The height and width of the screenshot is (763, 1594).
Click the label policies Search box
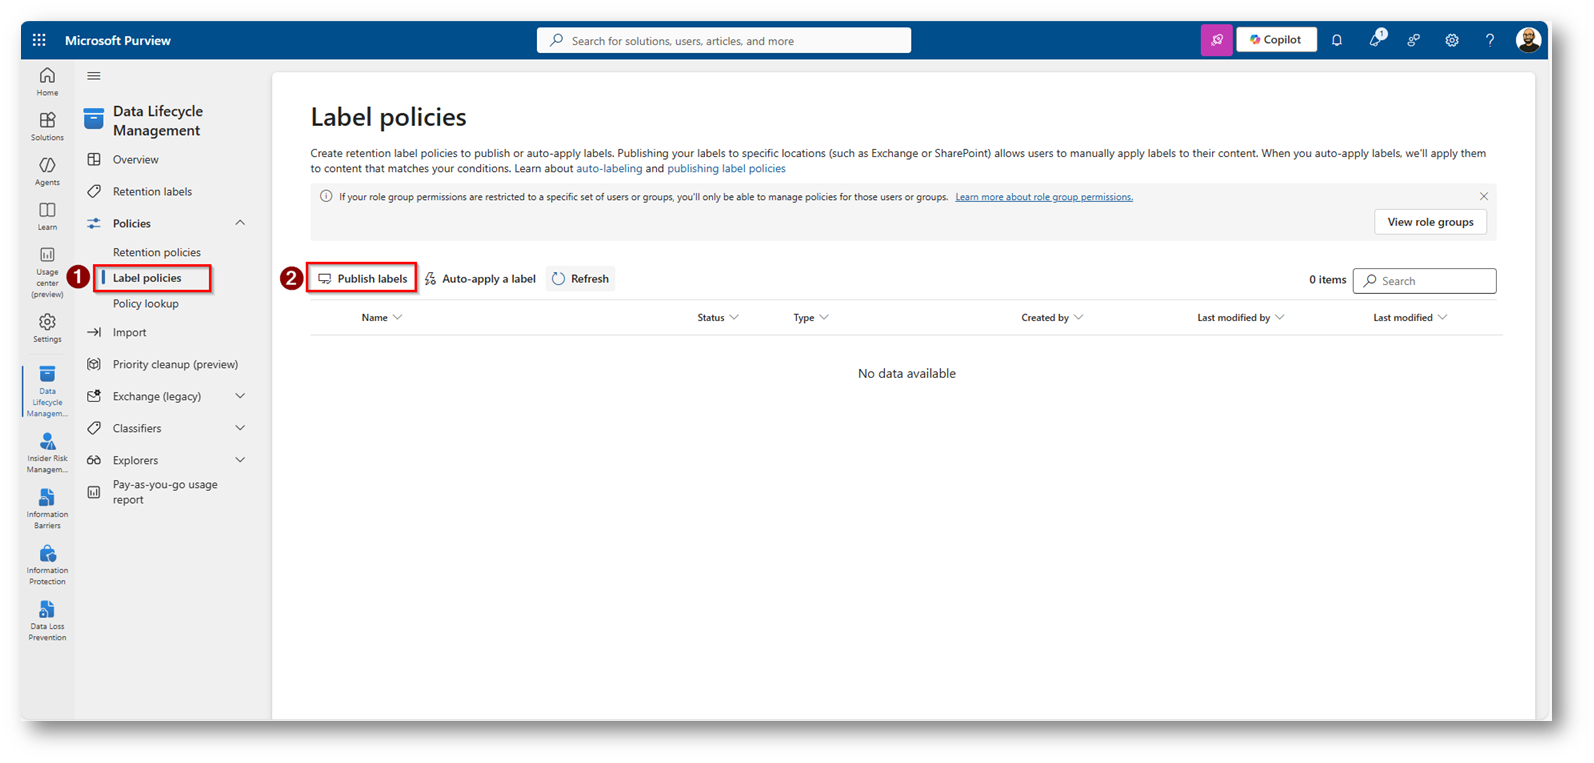pyautogui.click(x=1424, y=281)
